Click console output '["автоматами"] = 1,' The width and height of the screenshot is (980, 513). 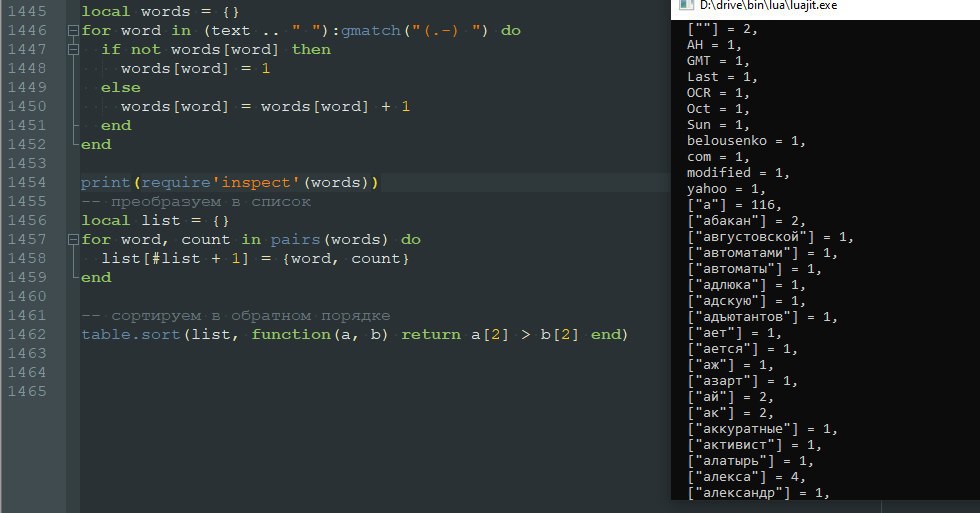(x=762, y=253)
